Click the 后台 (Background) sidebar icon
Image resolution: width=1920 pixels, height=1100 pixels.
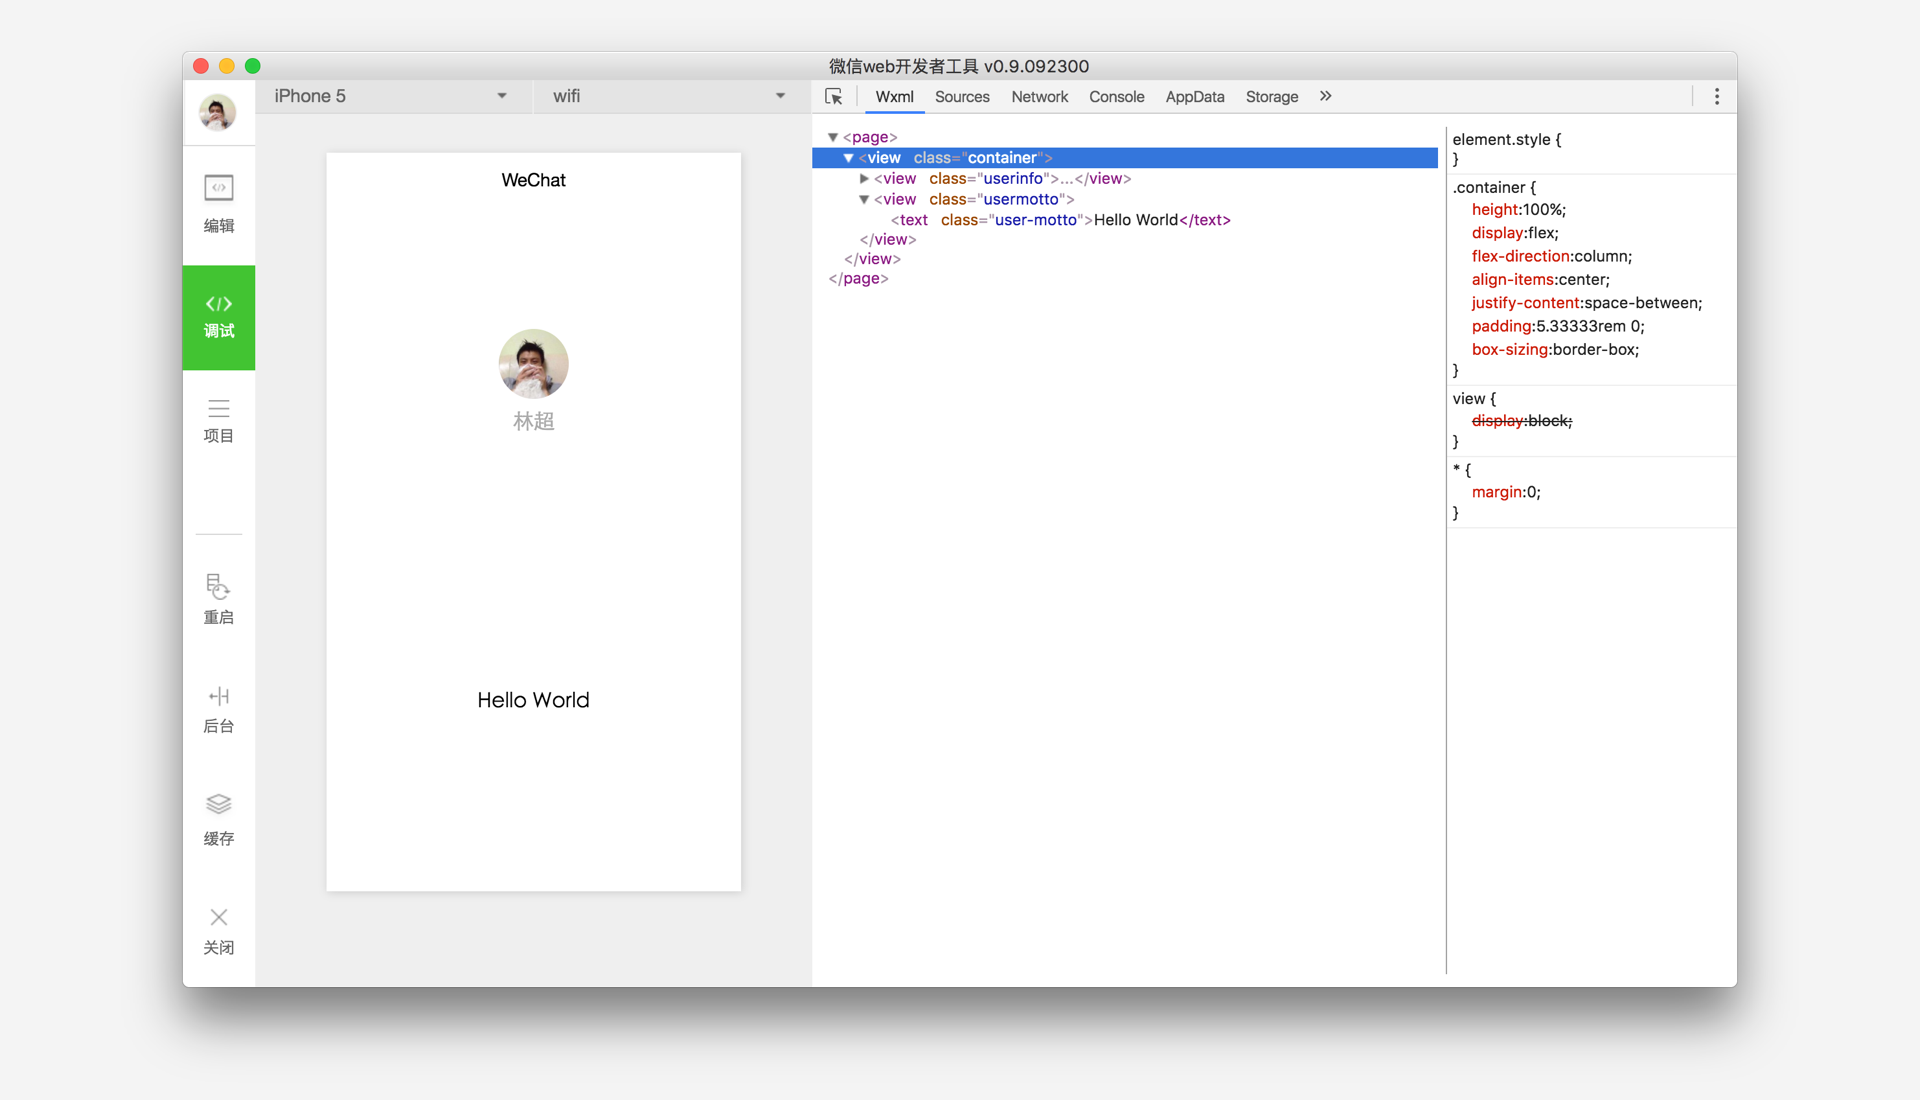[218, 706]
